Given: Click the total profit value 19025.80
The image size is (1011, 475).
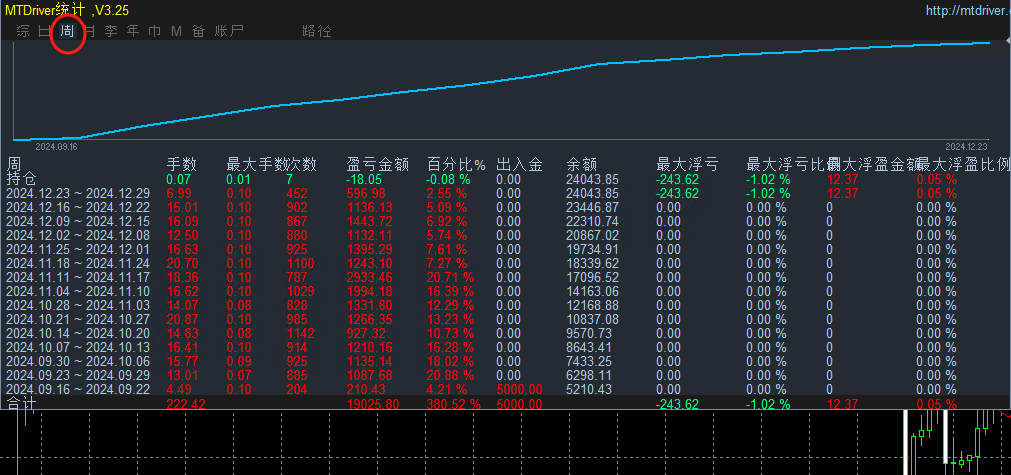Looking at the screenshot, I should click(373, 404).
